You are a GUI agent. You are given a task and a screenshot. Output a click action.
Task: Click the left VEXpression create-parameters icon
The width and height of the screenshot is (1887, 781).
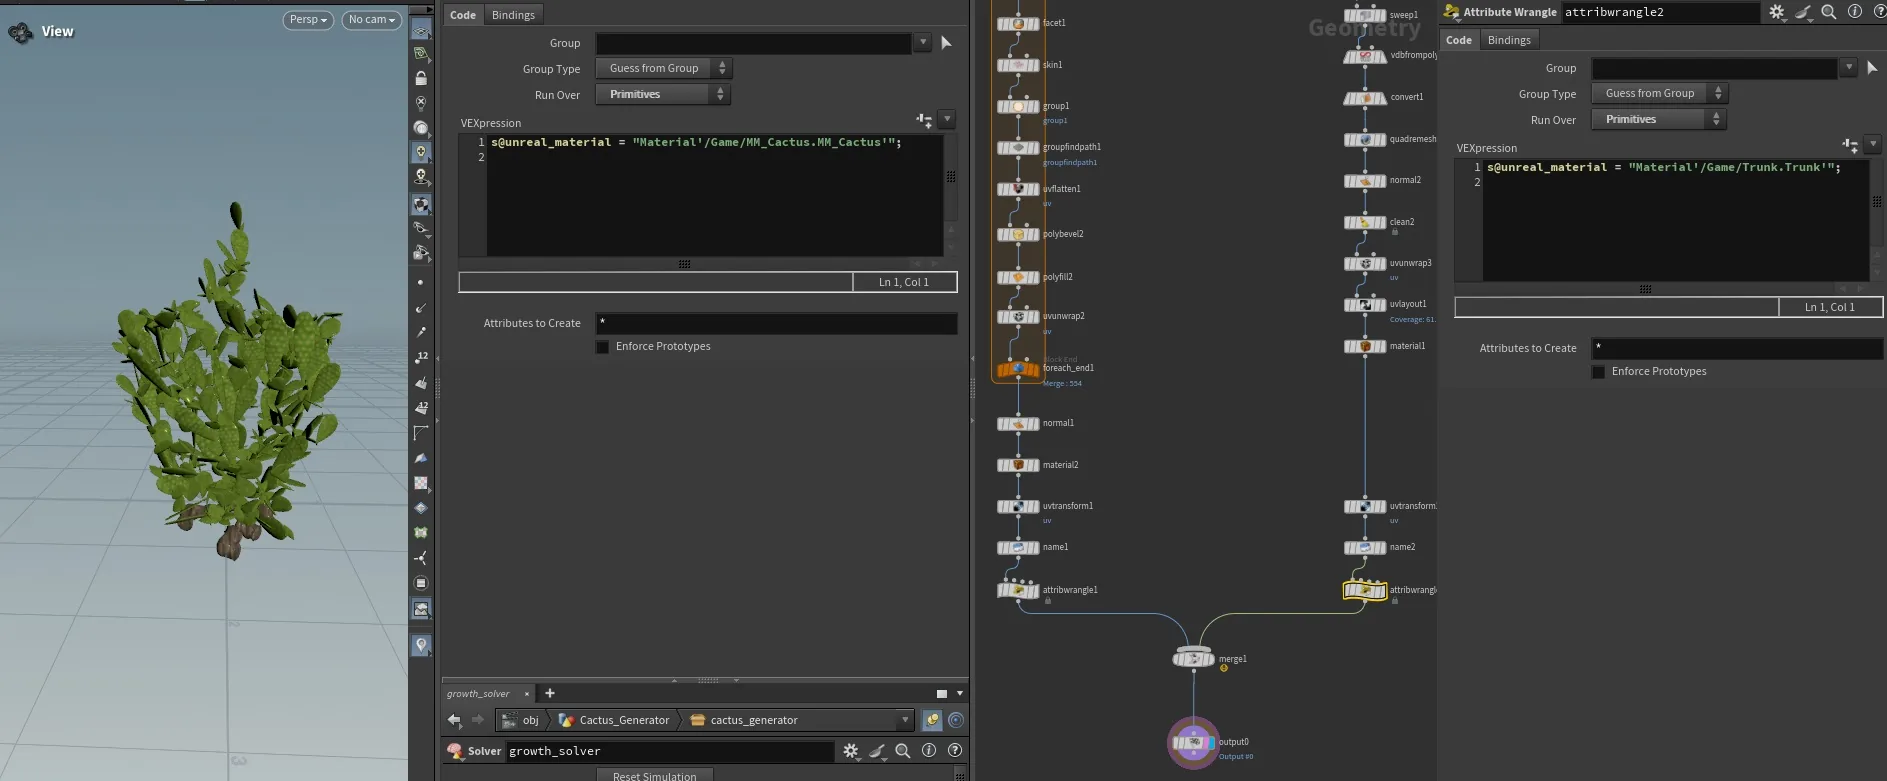pyautogui.click(x=925, y=120)
